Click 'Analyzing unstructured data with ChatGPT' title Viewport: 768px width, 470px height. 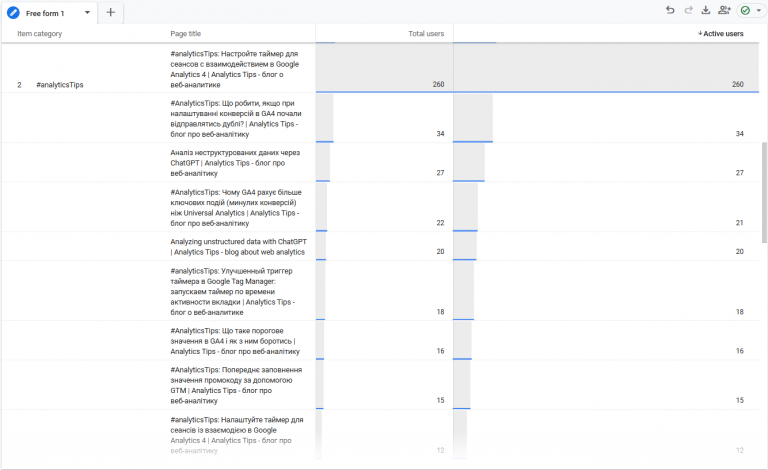pos(239,247)
